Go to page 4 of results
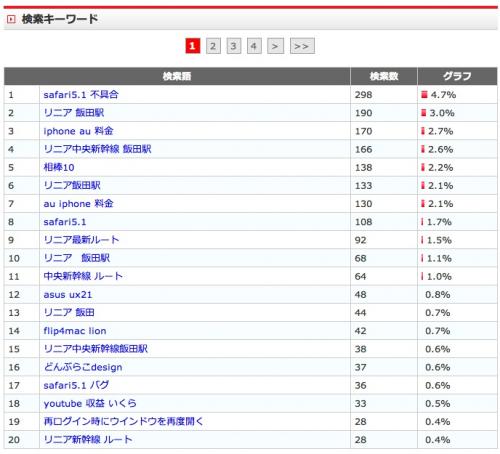This screenshot has height=454, width=500. pyautogui.click(x=254, y=46)
